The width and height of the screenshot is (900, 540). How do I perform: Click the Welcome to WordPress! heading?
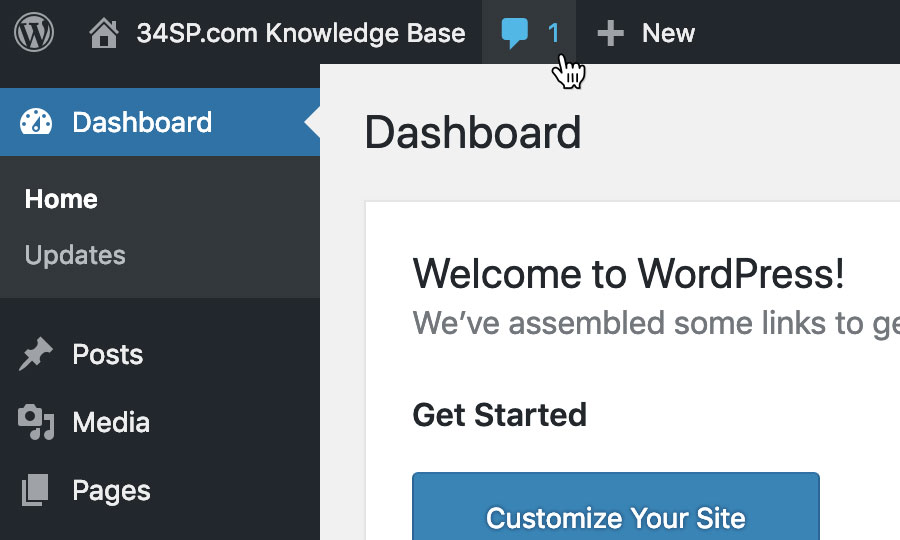point(629,273)
